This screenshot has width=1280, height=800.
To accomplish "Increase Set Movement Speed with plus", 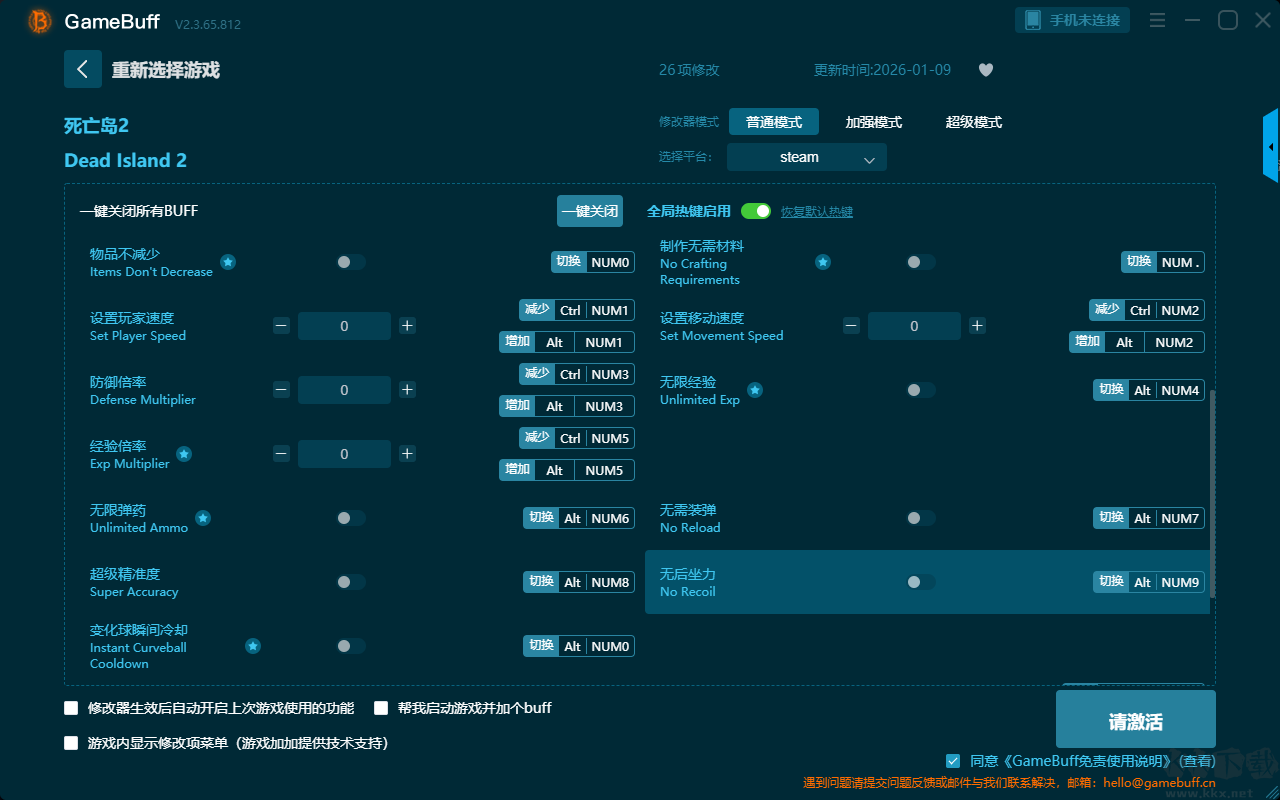I will tap(977, 326).
